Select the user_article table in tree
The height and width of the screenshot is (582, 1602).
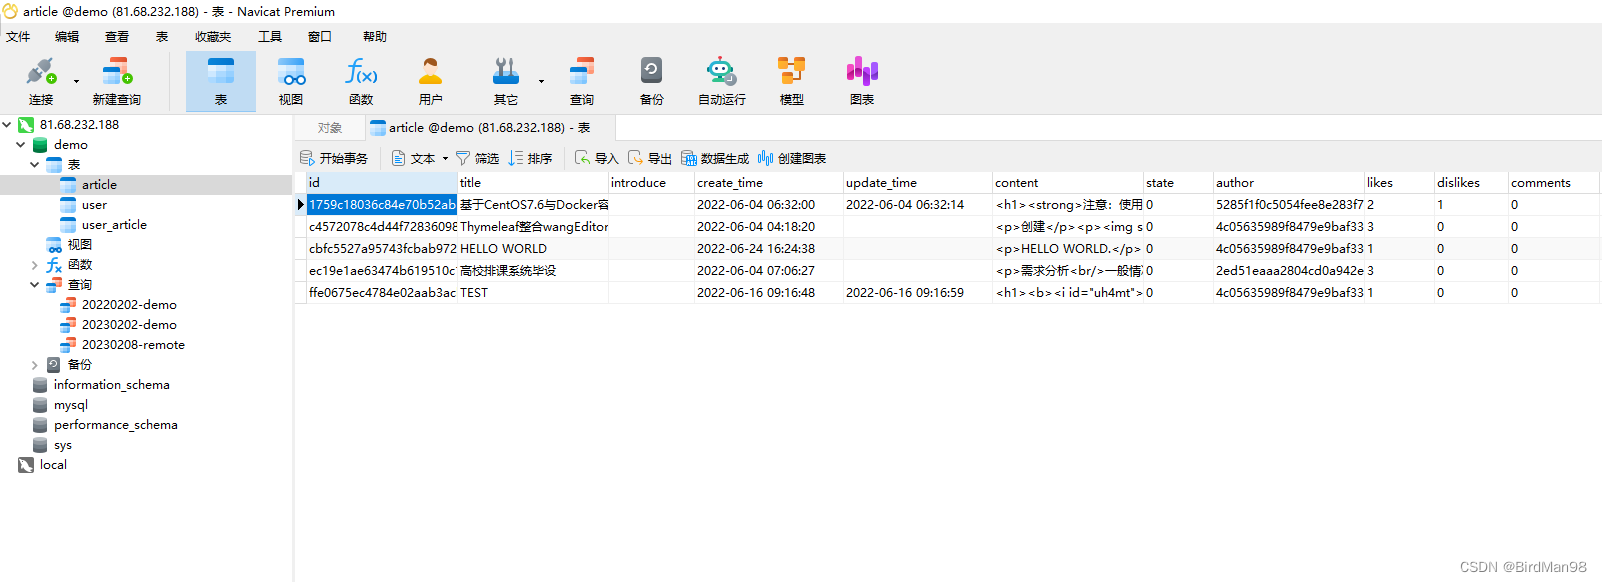click(x=114, y=225)
